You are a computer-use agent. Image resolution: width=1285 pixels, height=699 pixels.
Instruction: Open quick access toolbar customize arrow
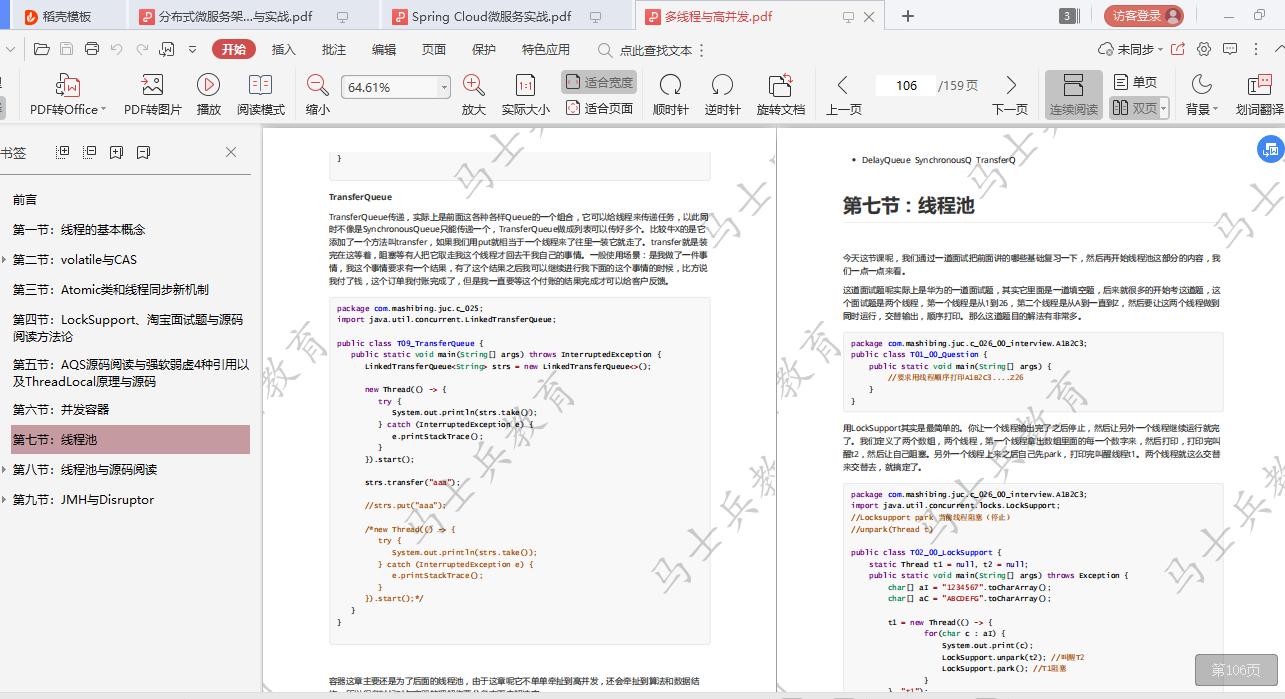192,49
